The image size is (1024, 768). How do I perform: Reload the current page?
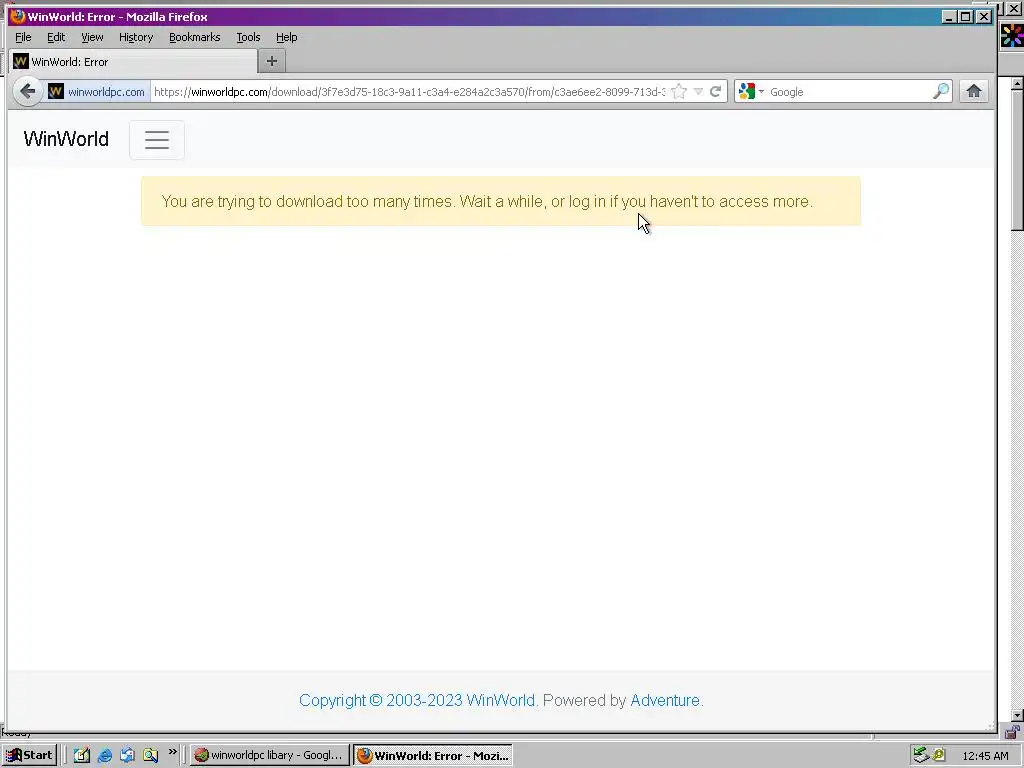[x=716, y=92]
